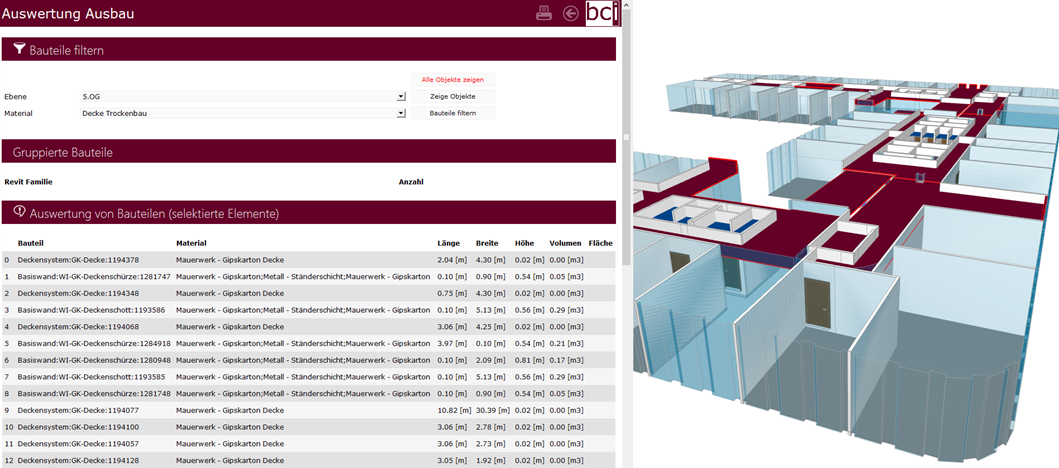Click Auswertung von Bauteilen section header

(x=309, y=213)
